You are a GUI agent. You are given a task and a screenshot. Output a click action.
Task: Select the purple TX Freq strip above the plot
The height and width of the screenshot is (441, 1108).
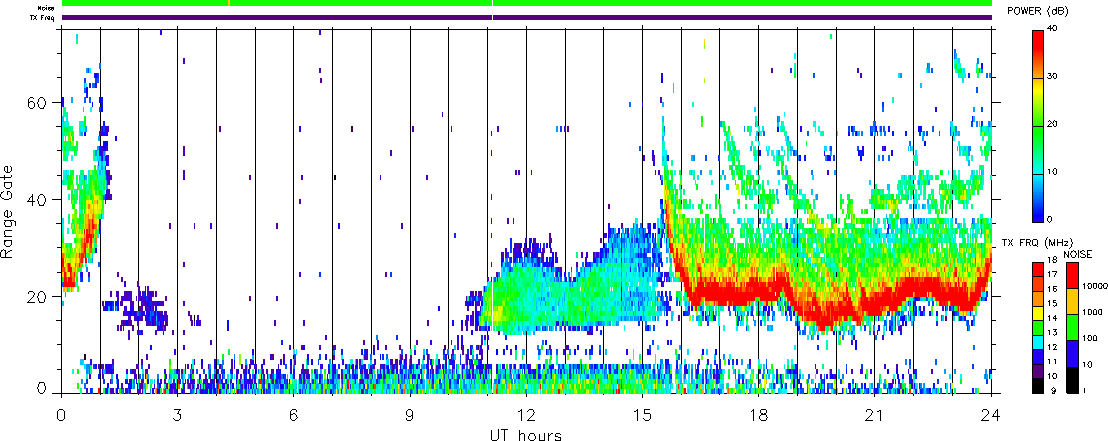(527, 16)
